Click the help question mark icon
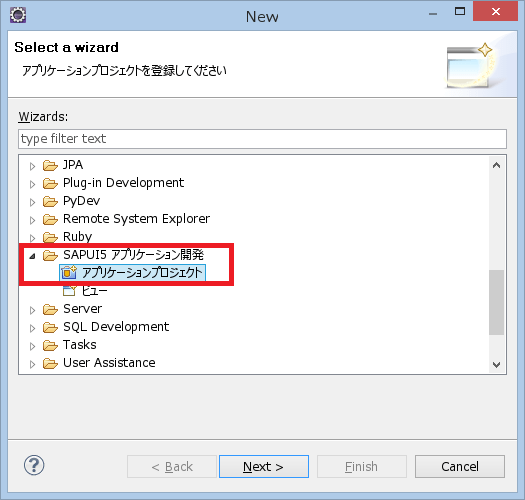The width and height of the screenshot is (525, 500). [34, 465]
